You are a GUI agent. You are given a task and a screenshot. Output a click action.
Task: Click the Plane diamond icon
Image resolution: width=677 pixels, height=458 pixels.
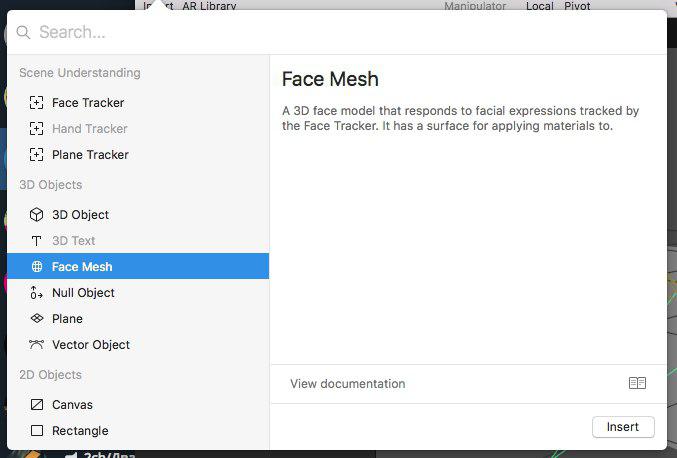click(37, 319)
